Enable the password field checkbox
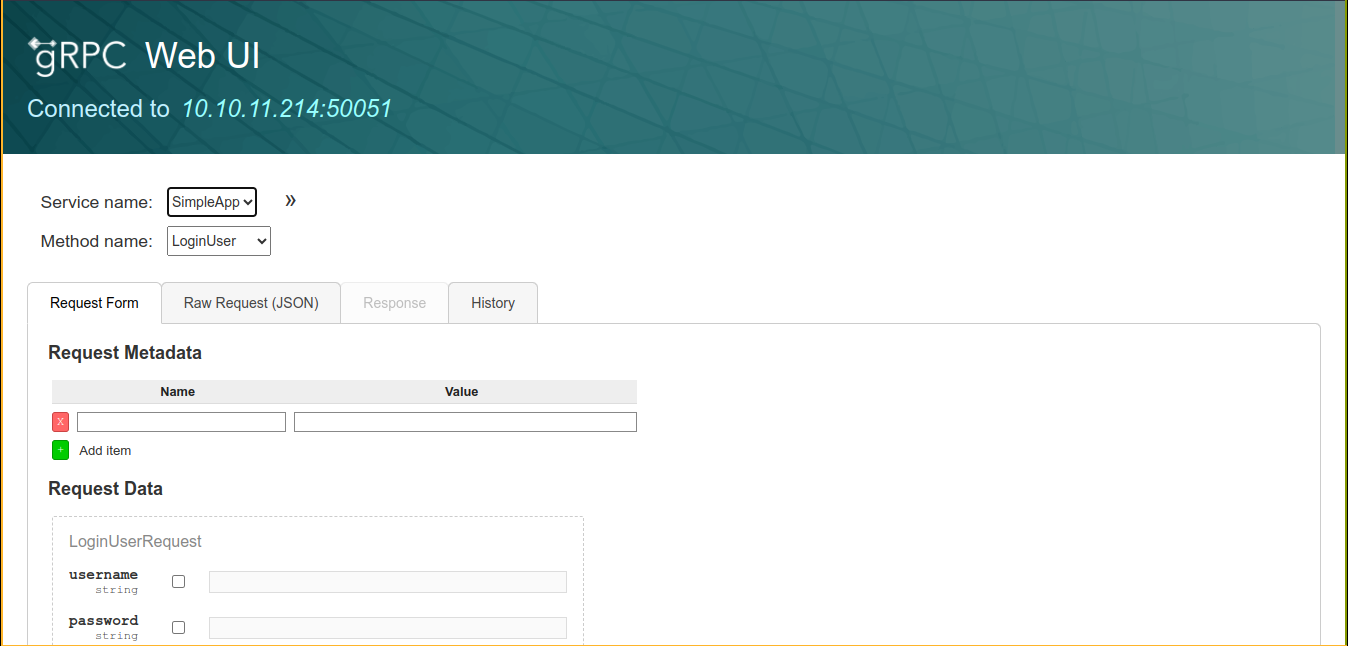1348x646 pixels. pos(178,628)
